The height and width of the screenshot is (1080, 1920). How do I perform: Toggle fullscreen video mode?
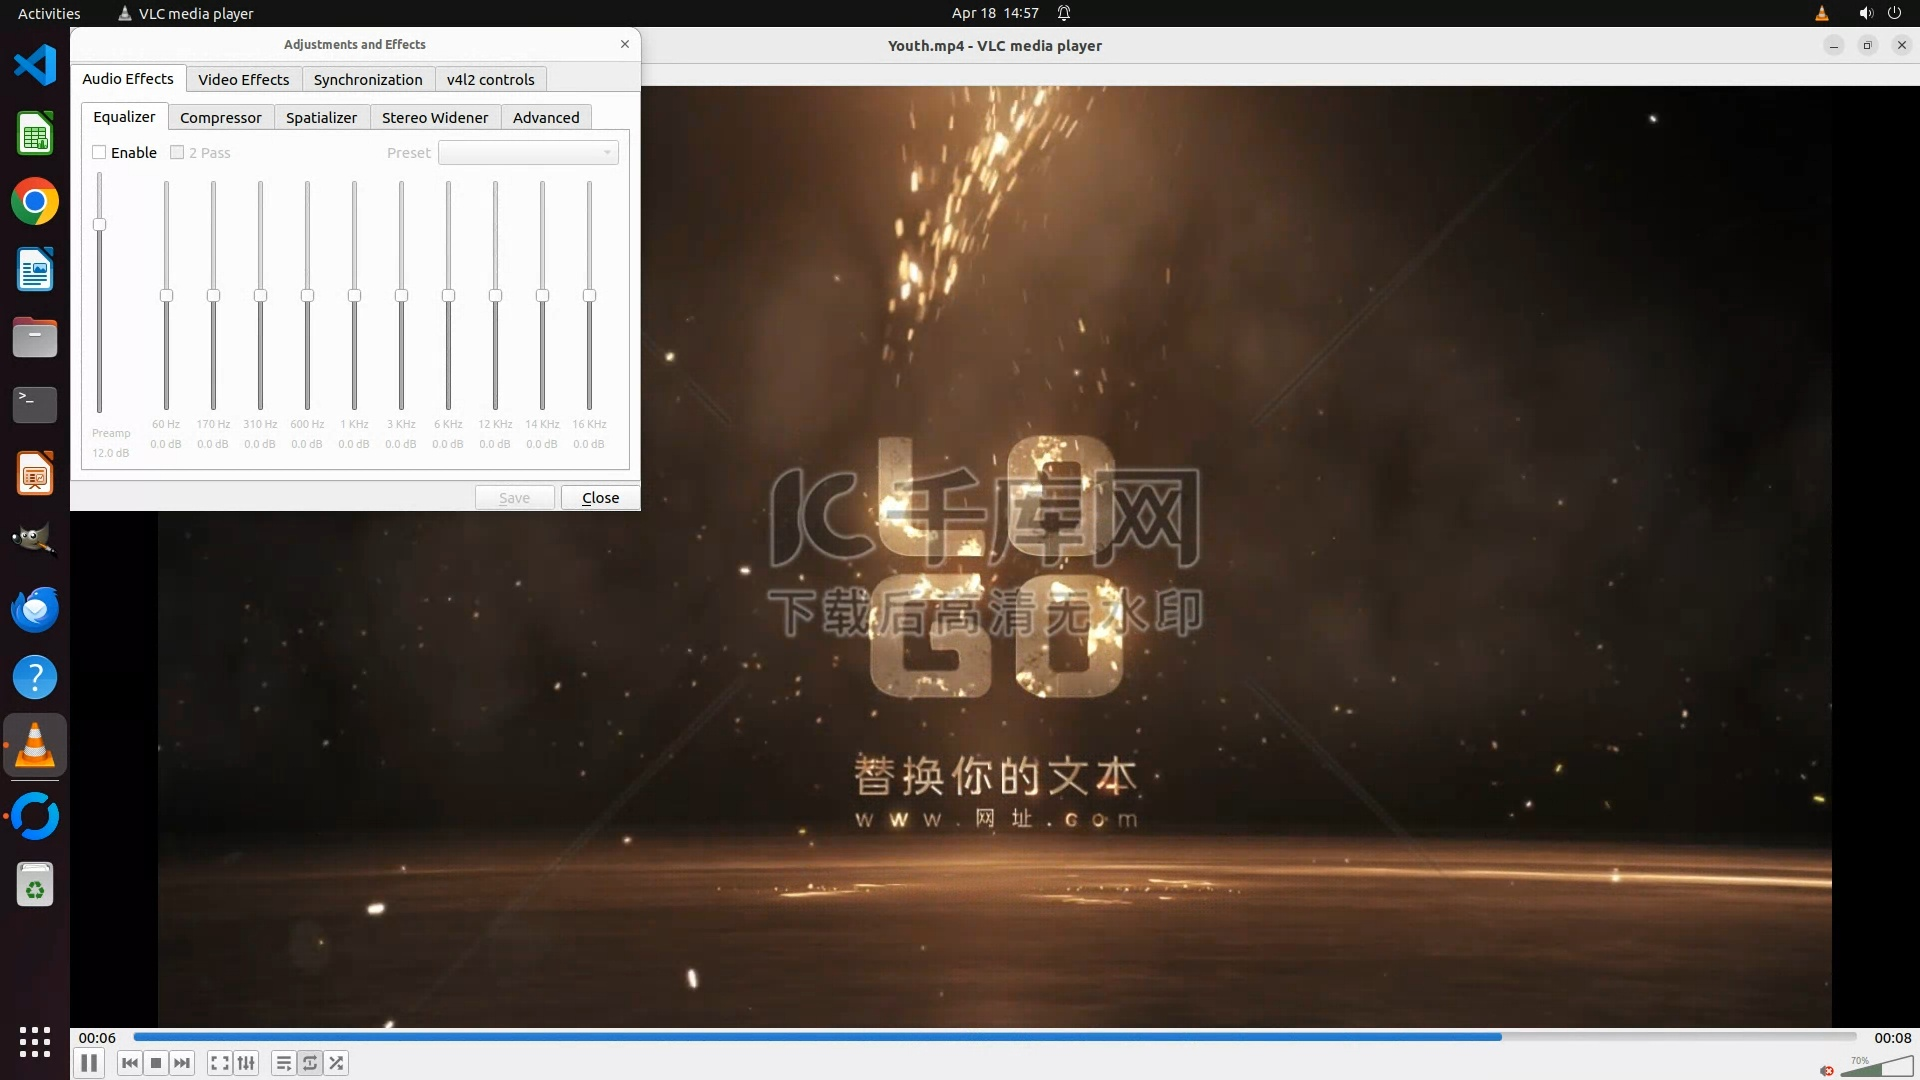[x=220, y=1063]
